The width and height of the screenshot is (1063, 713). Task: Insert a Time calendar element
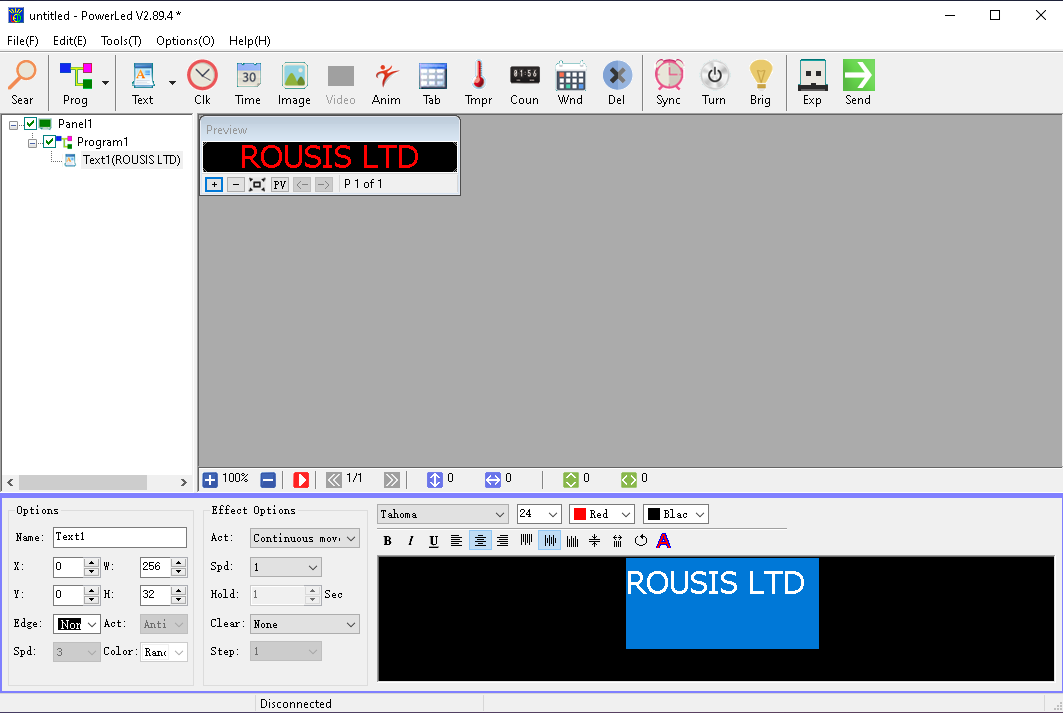click(248, 83)
